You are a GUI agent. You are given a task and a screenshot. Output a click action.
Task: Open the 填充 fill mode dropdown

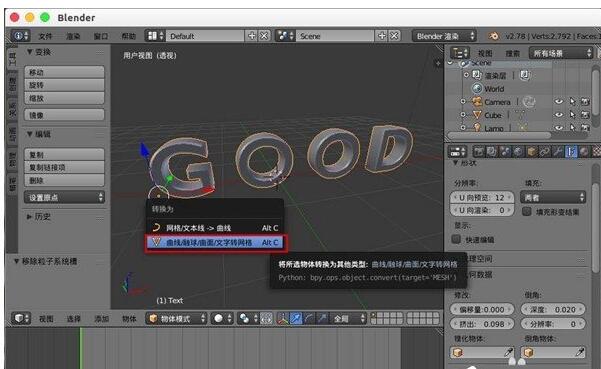click(553, 197)
